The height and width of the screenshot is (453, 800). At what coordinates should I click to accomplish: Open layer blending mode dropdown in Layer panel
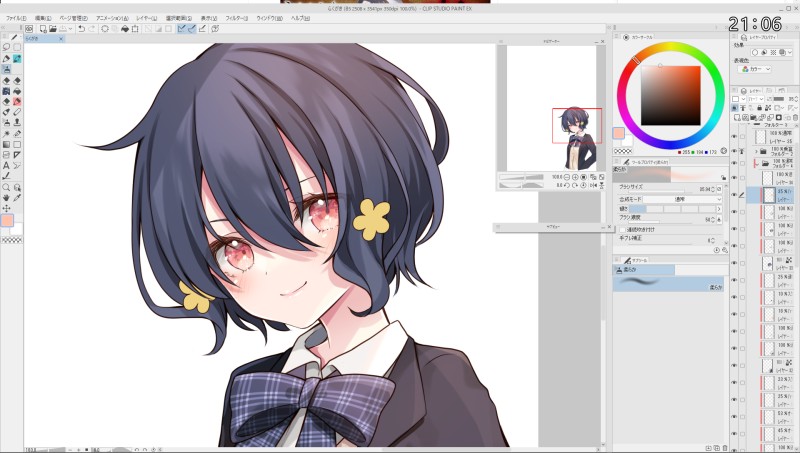756,99
